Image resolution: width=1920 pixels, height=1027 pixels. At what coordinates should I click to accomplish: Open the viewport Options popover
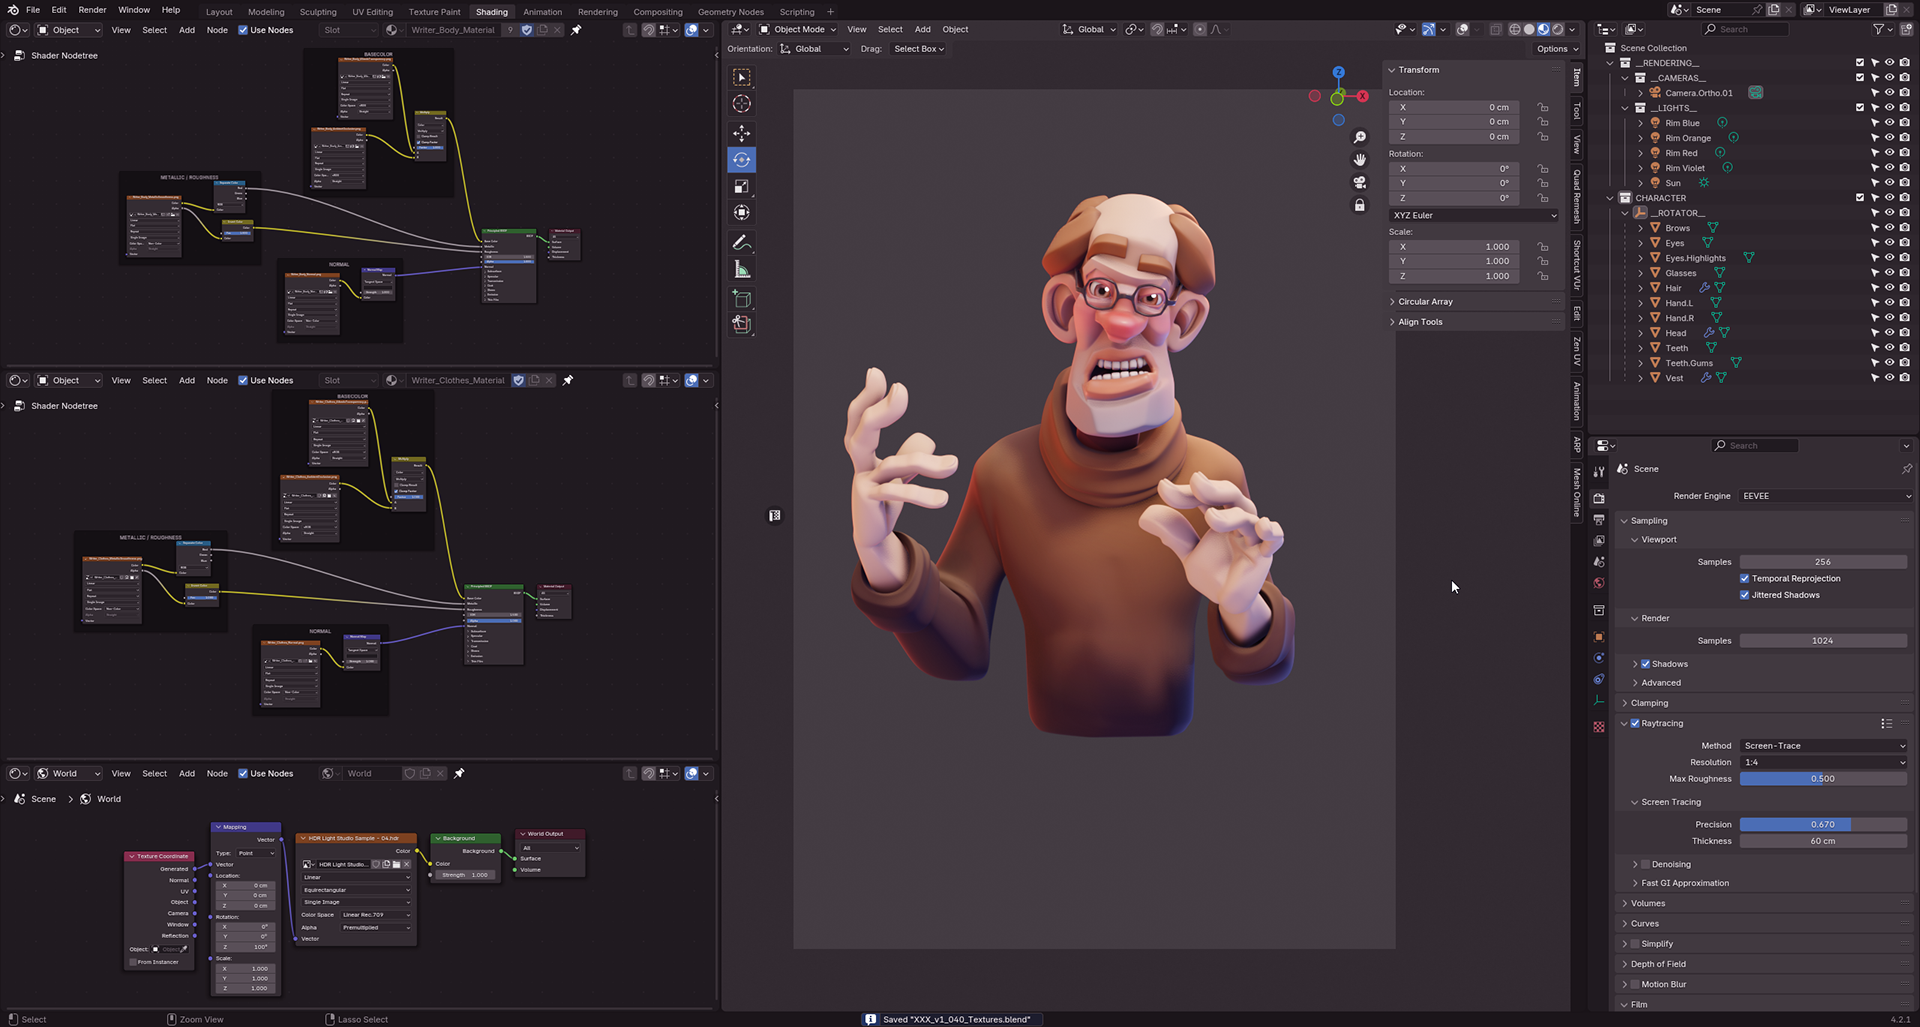pyautogui.click(x=1557, y=49)
